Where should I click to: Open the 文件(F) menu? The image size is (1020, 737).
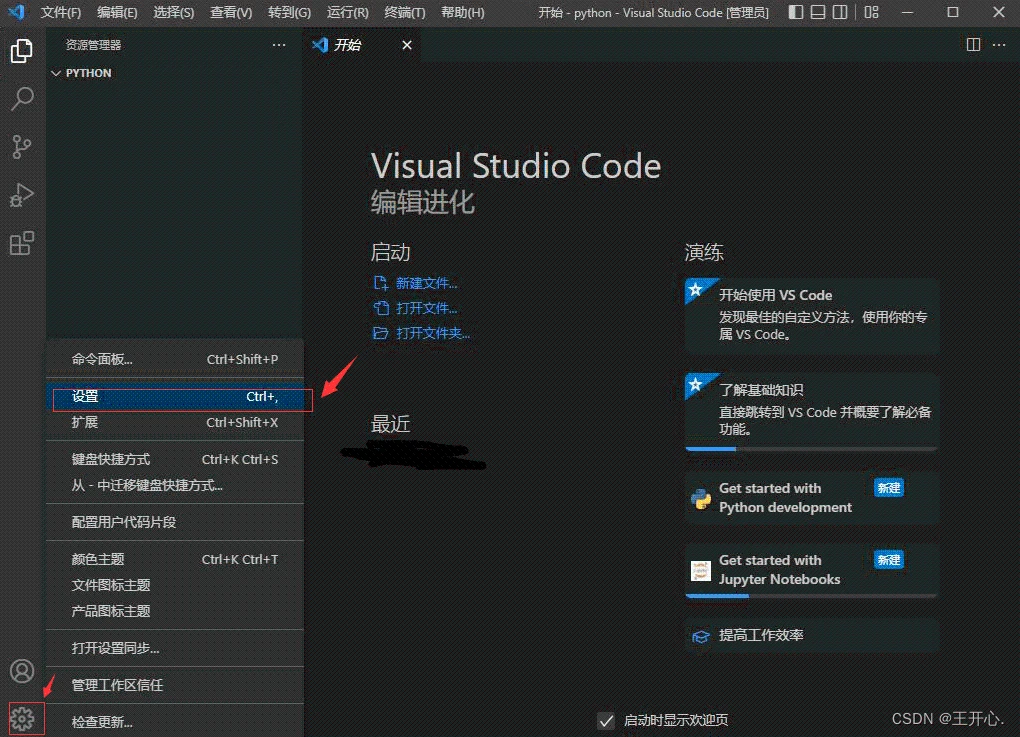click(60, 12)
